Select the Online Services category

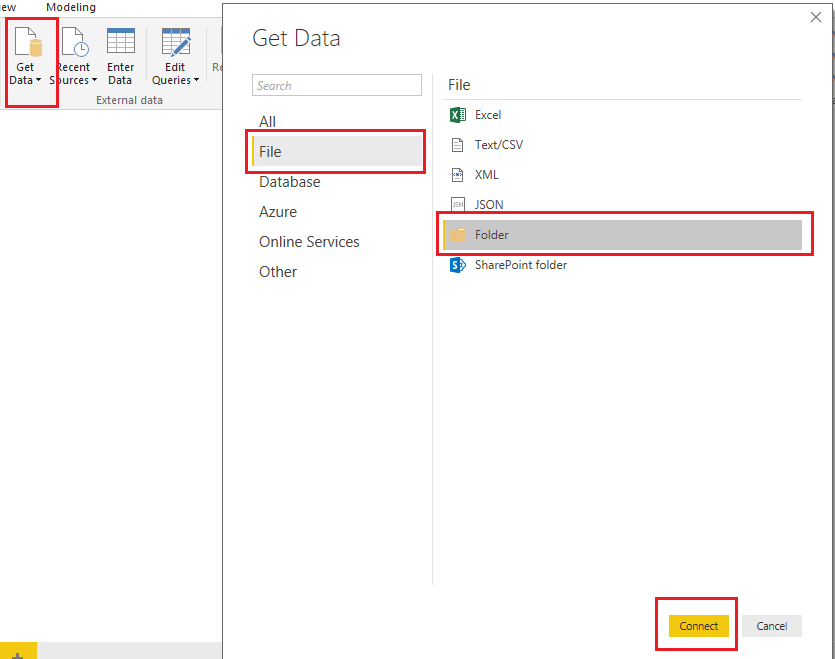309,242
